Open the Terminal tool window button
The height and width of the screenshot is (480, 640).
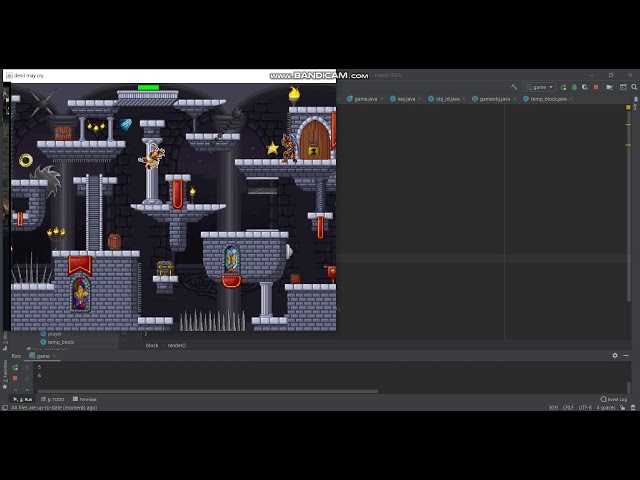84,399
